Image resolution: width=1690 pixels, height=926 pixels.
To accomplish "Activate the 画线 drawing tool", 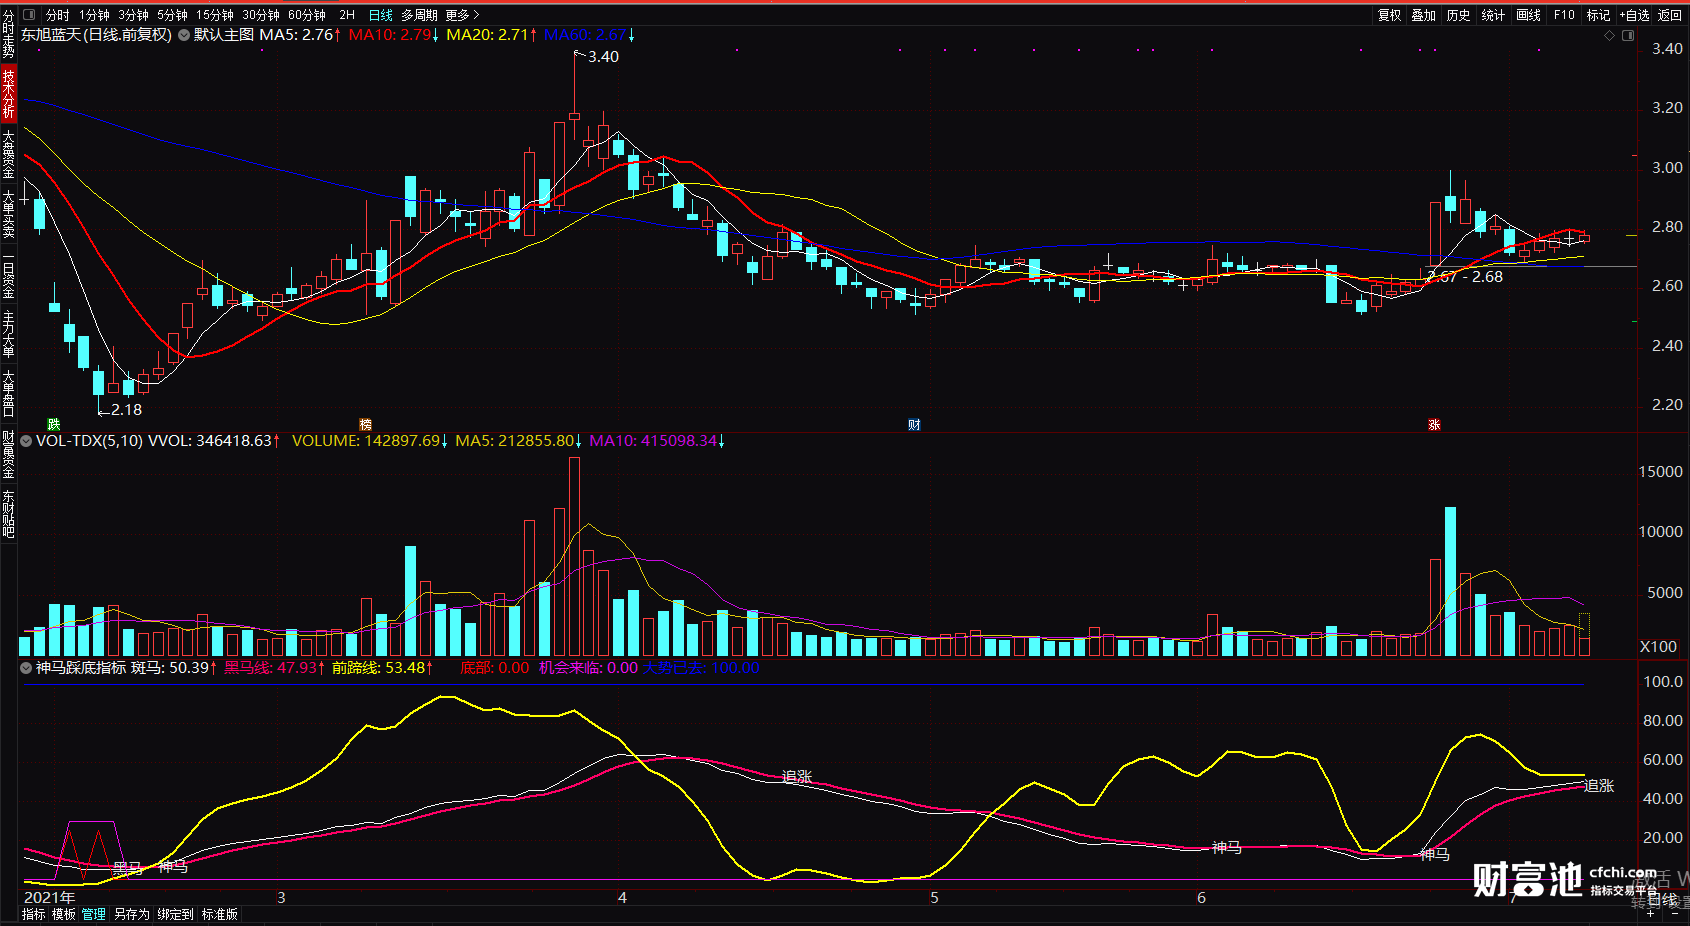I will pyautogui.click(x=1528, y=15).
